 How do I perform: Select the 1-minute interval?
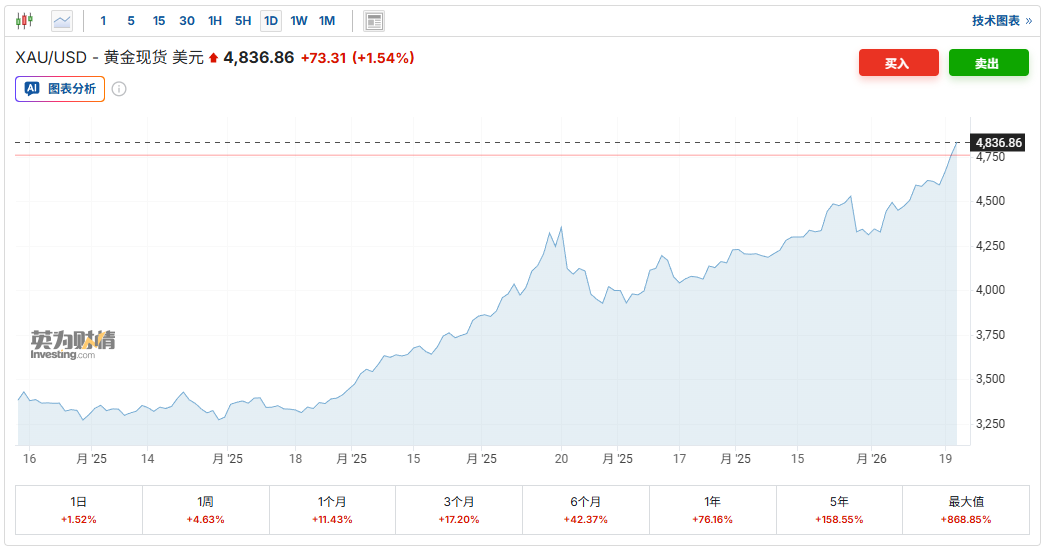point(103,21)
